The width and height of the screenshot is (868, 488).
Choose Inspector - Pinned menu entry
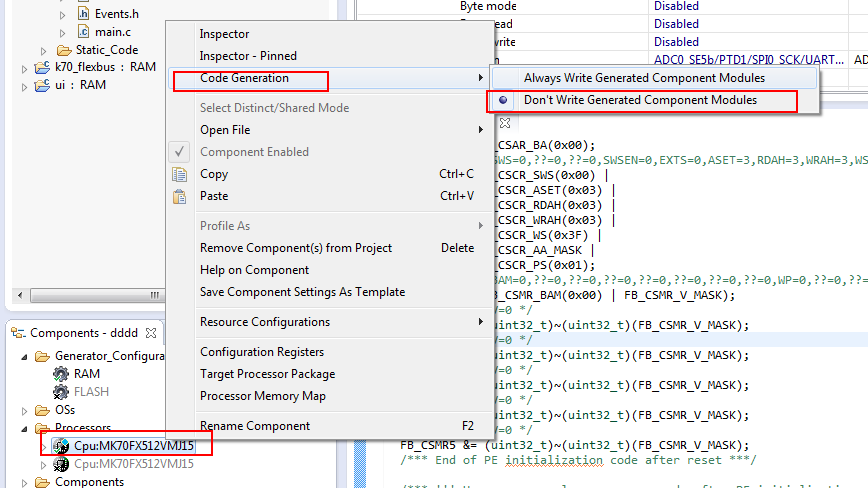click(x=248, y=56)
